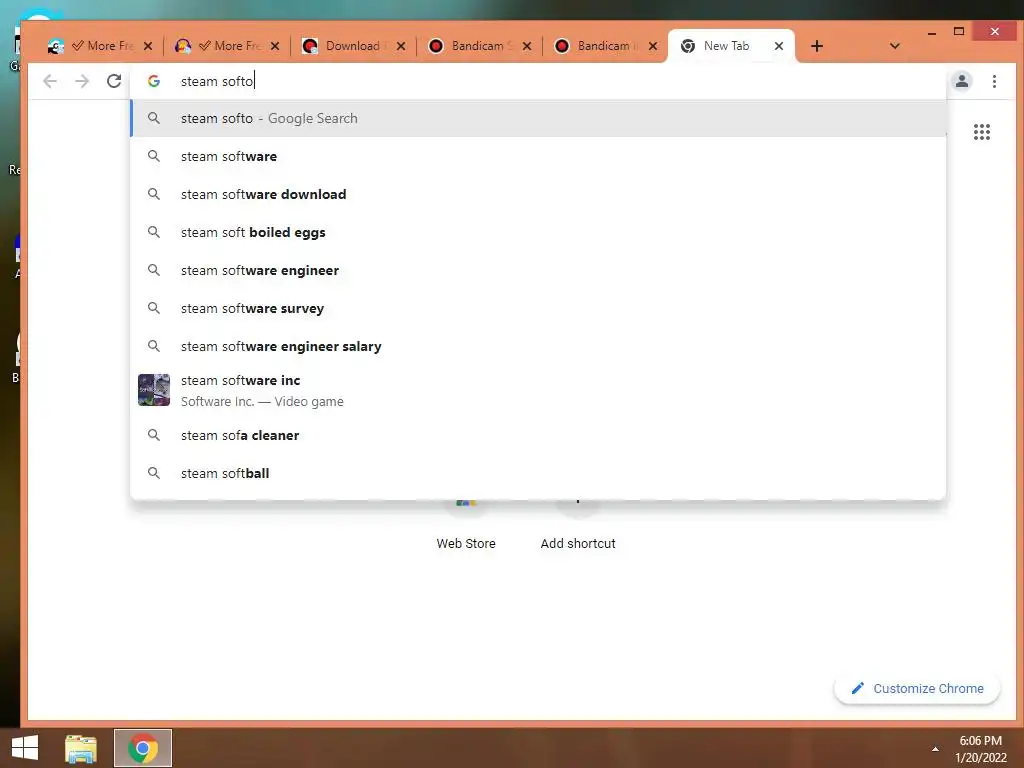This screenshot has width=1024, height=768.
Task: Close the second More Free tab
Action: (x=275, y=46)
